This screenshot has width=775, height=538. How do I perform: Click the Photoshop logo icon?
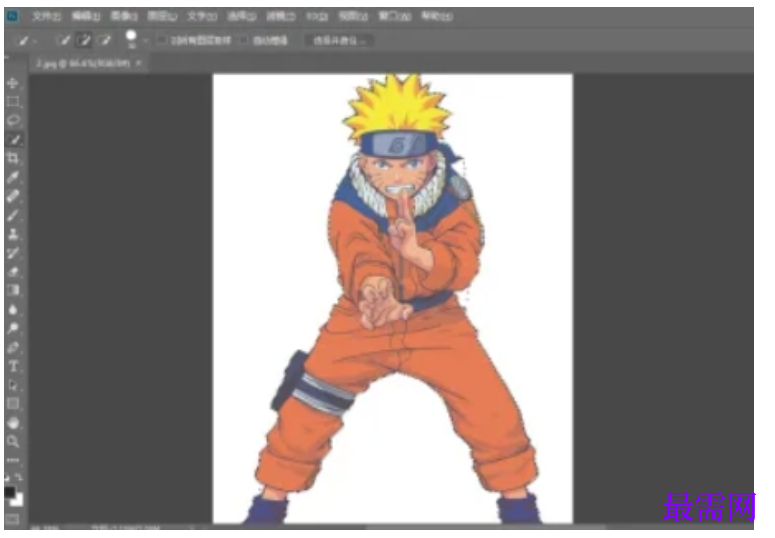pos(11,16)
